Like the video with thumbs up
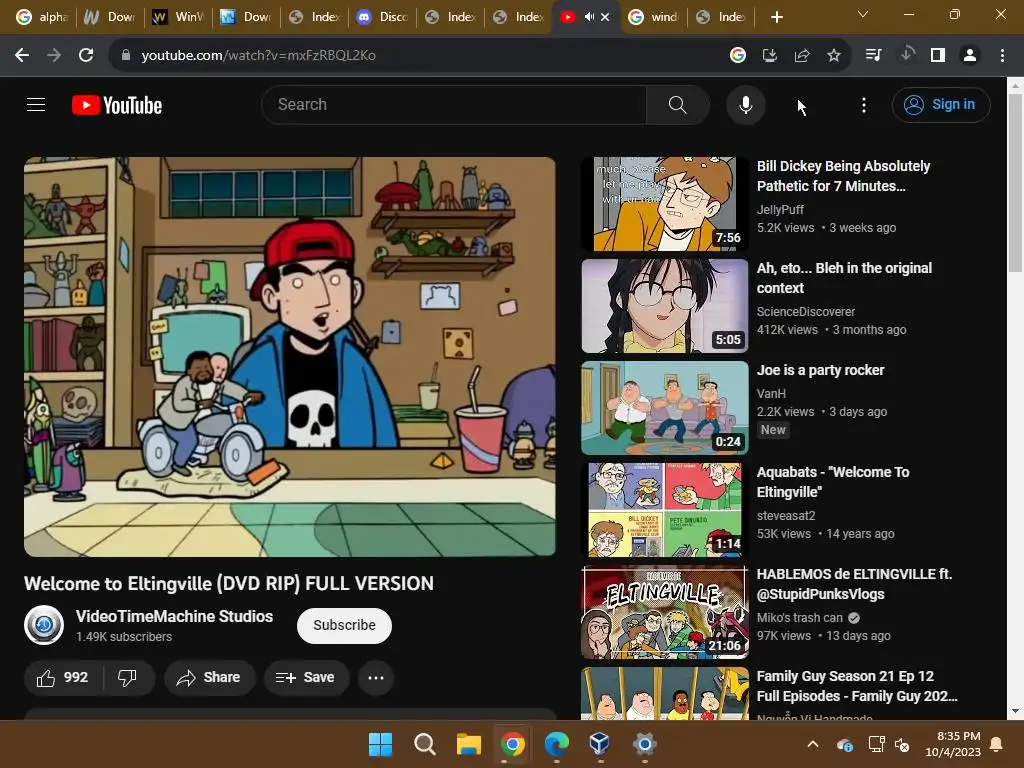 point(63,678)
